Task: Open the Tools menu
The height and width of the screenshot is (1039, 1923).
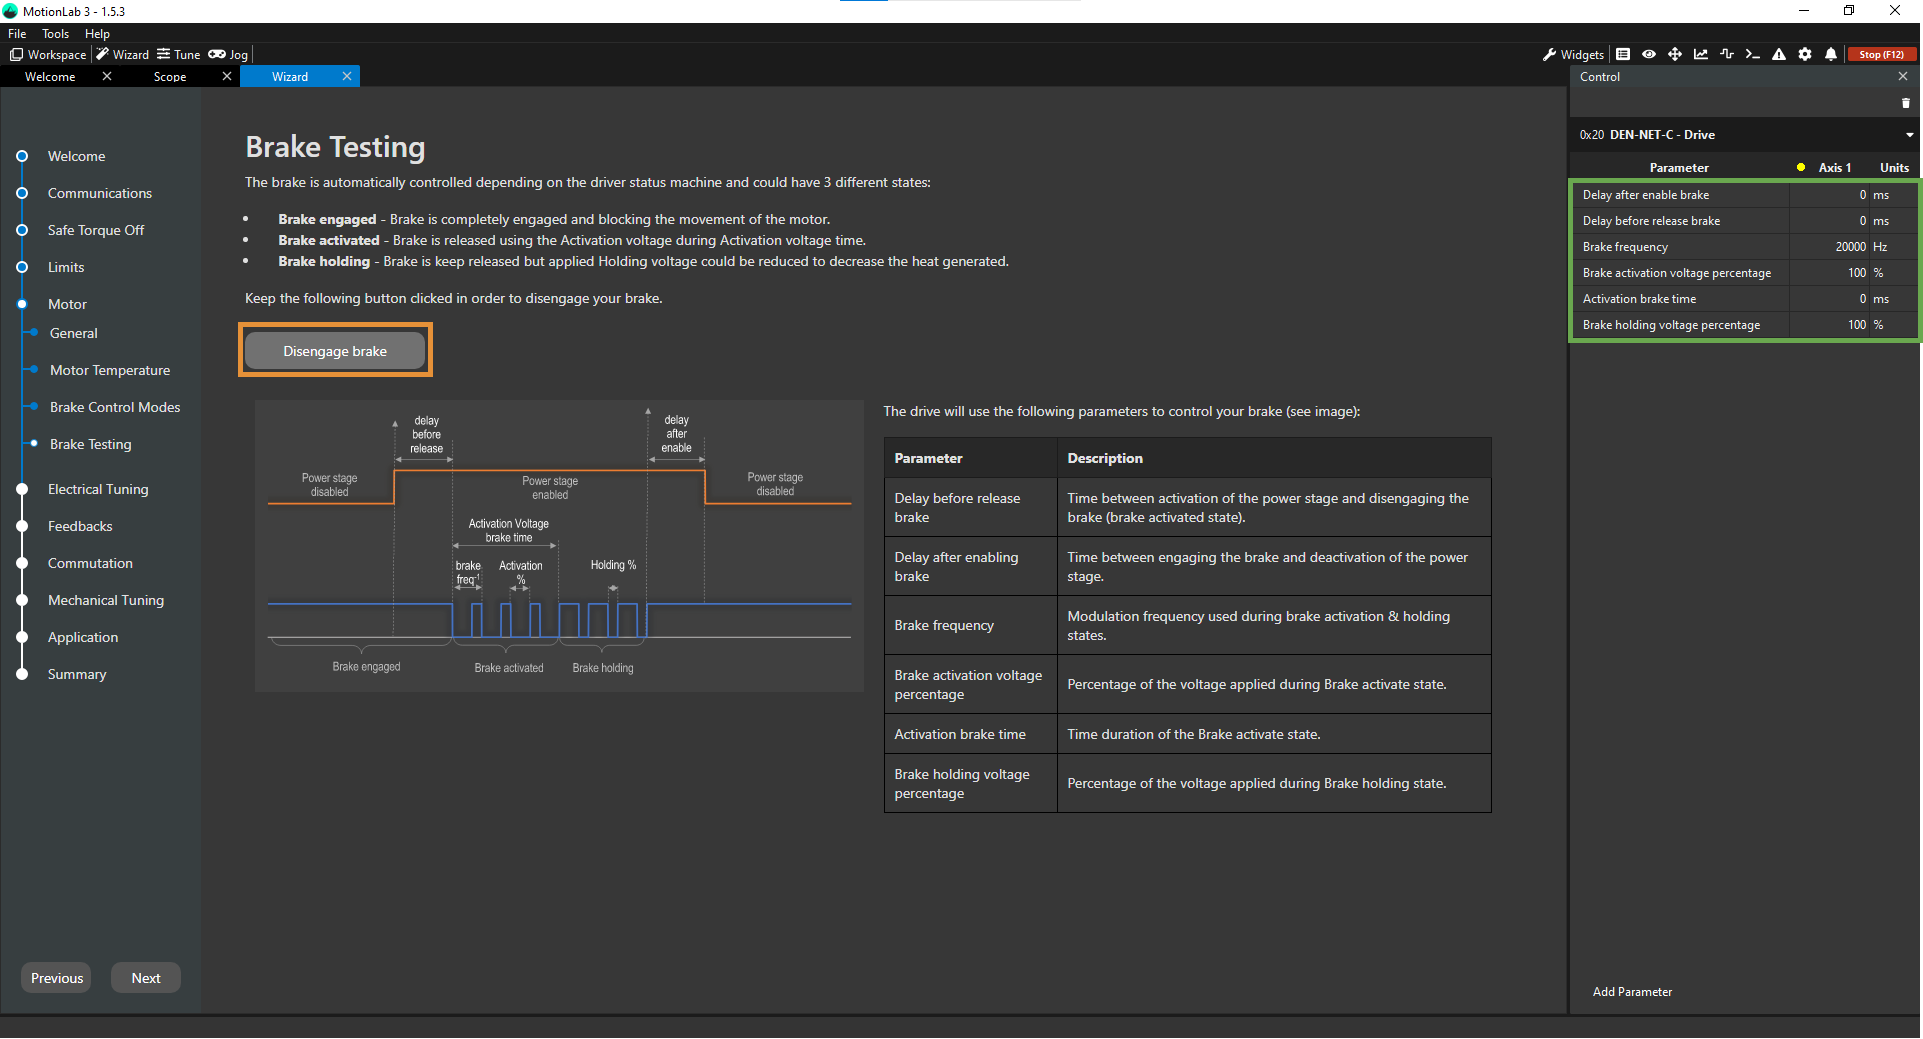Action: pyautogui.click(x=55, y=34)
